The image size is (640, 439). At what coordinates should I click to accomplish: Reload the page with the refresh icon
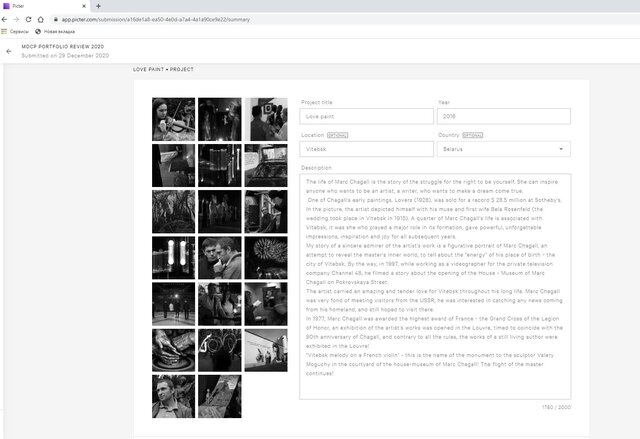pos(28,19)
